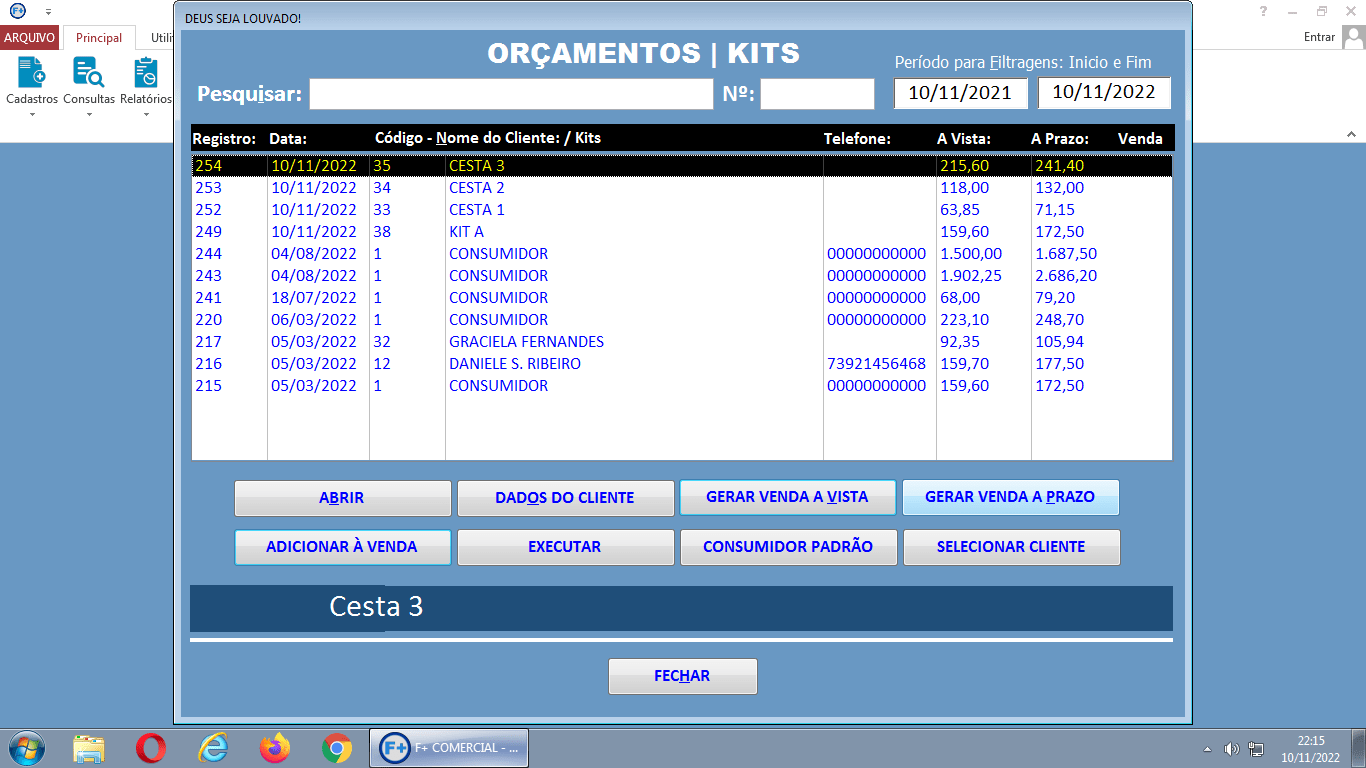Screen dimensions: 1366x768
Task: Open the Consultas ribbon icon
Action: point(89,73)
